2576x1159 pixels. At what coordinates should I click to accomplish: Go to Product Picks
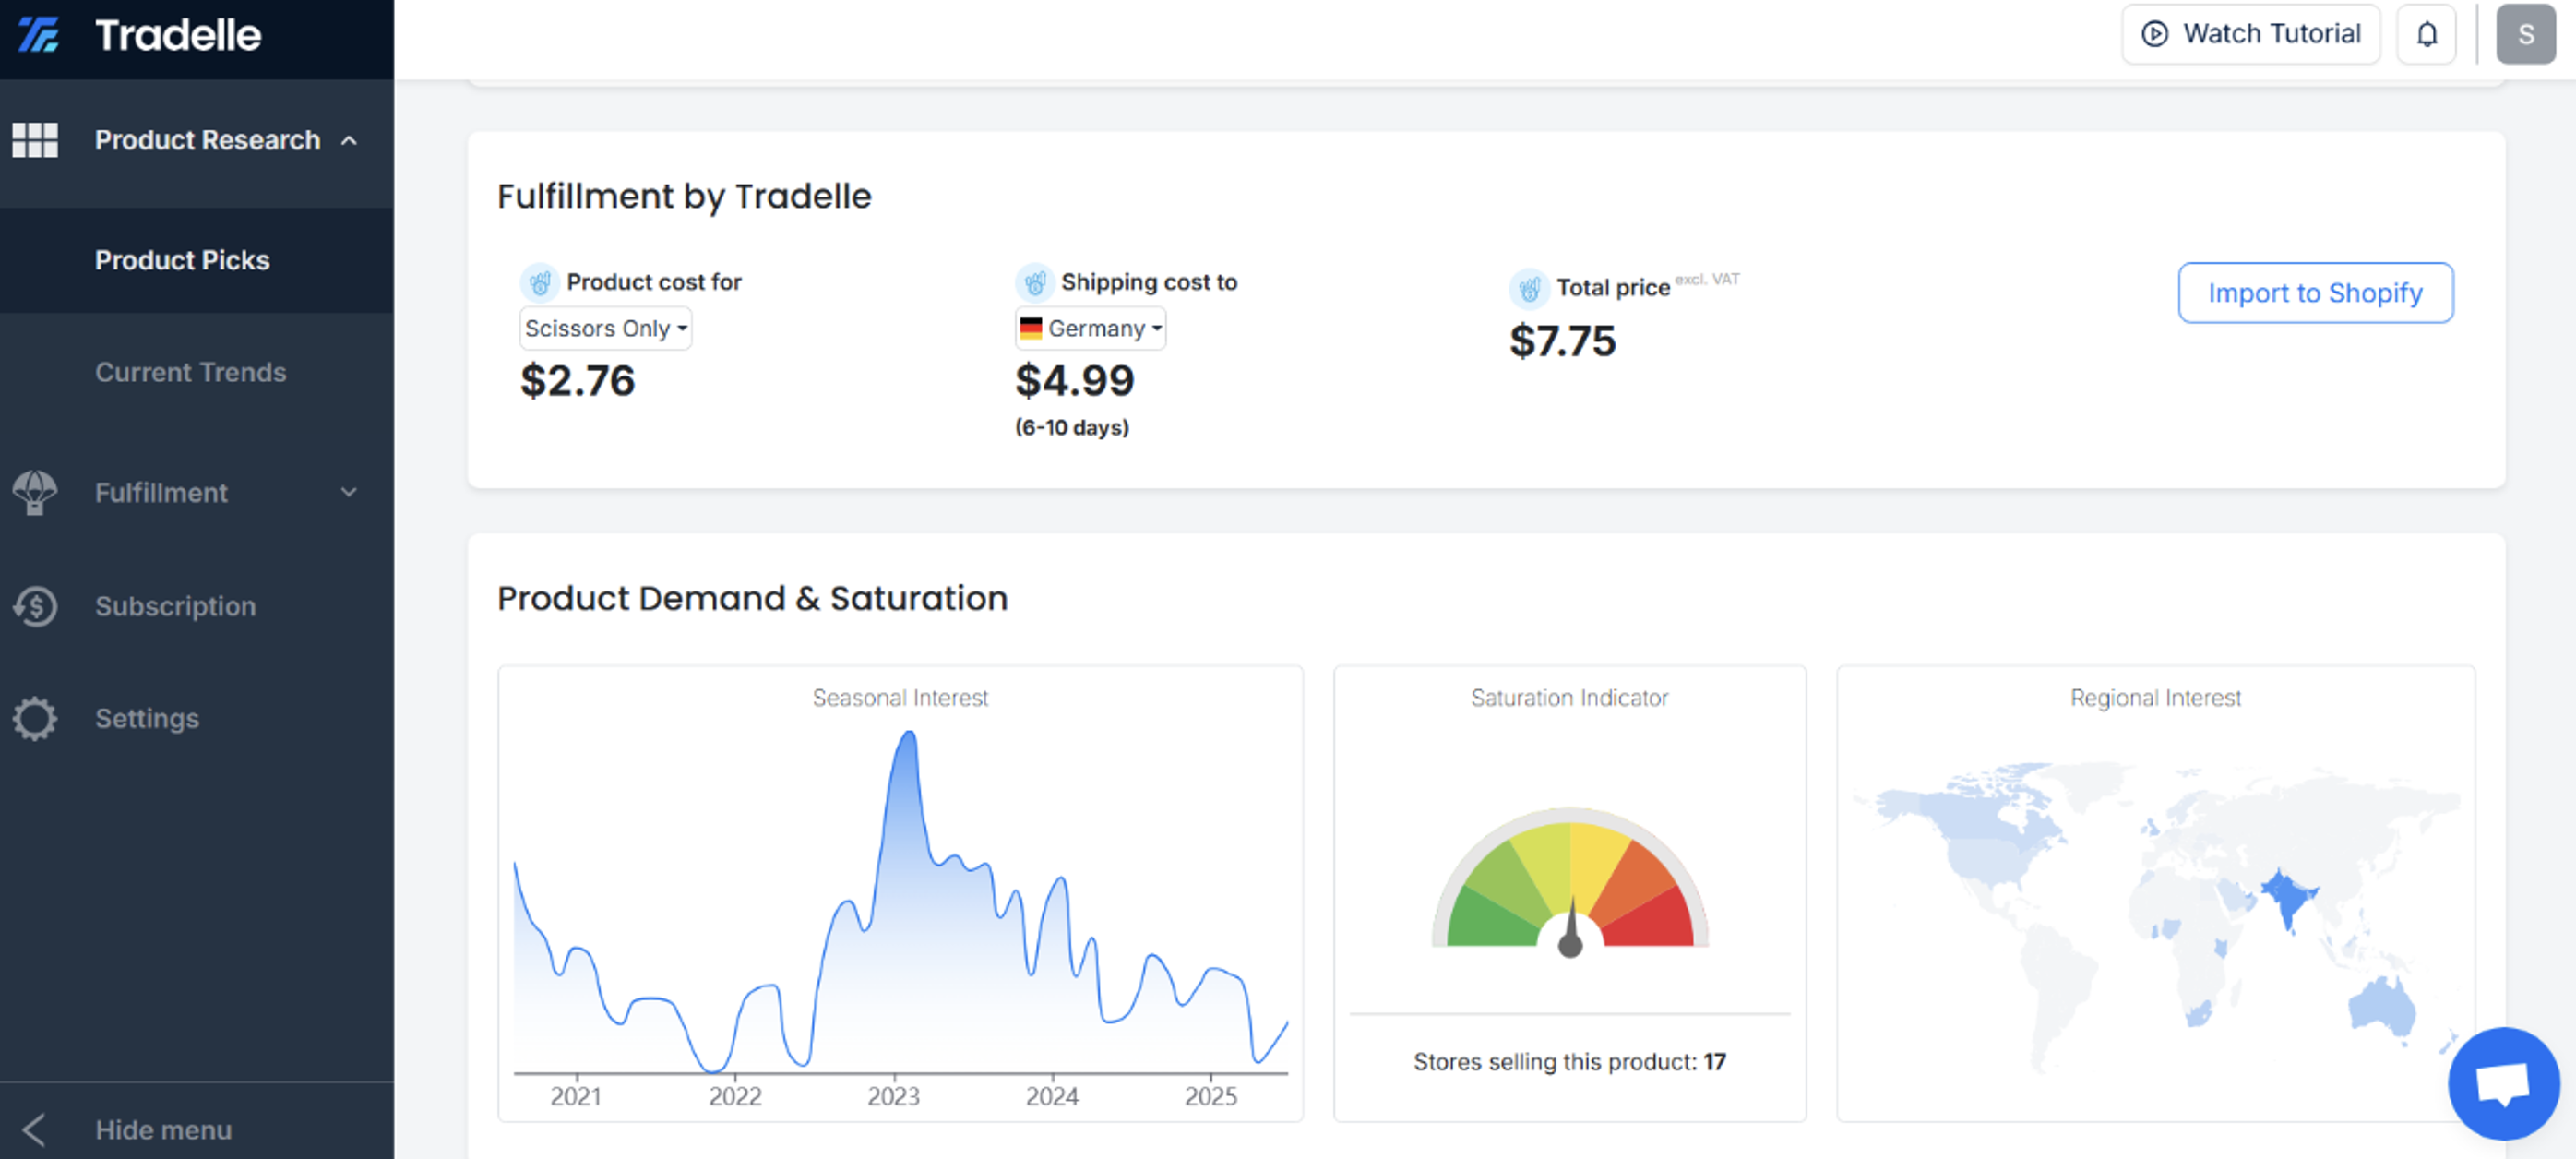click(182, 260)
